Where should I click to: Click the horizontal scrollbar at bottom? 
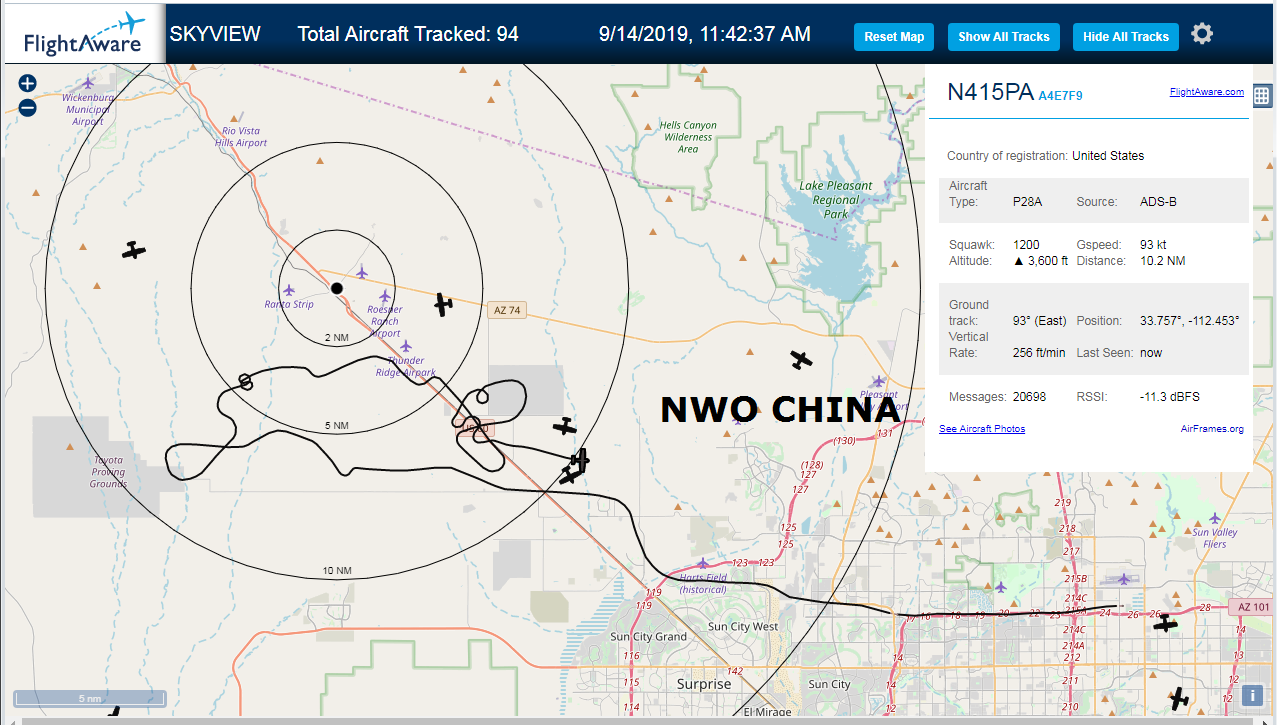coord(638,720)
